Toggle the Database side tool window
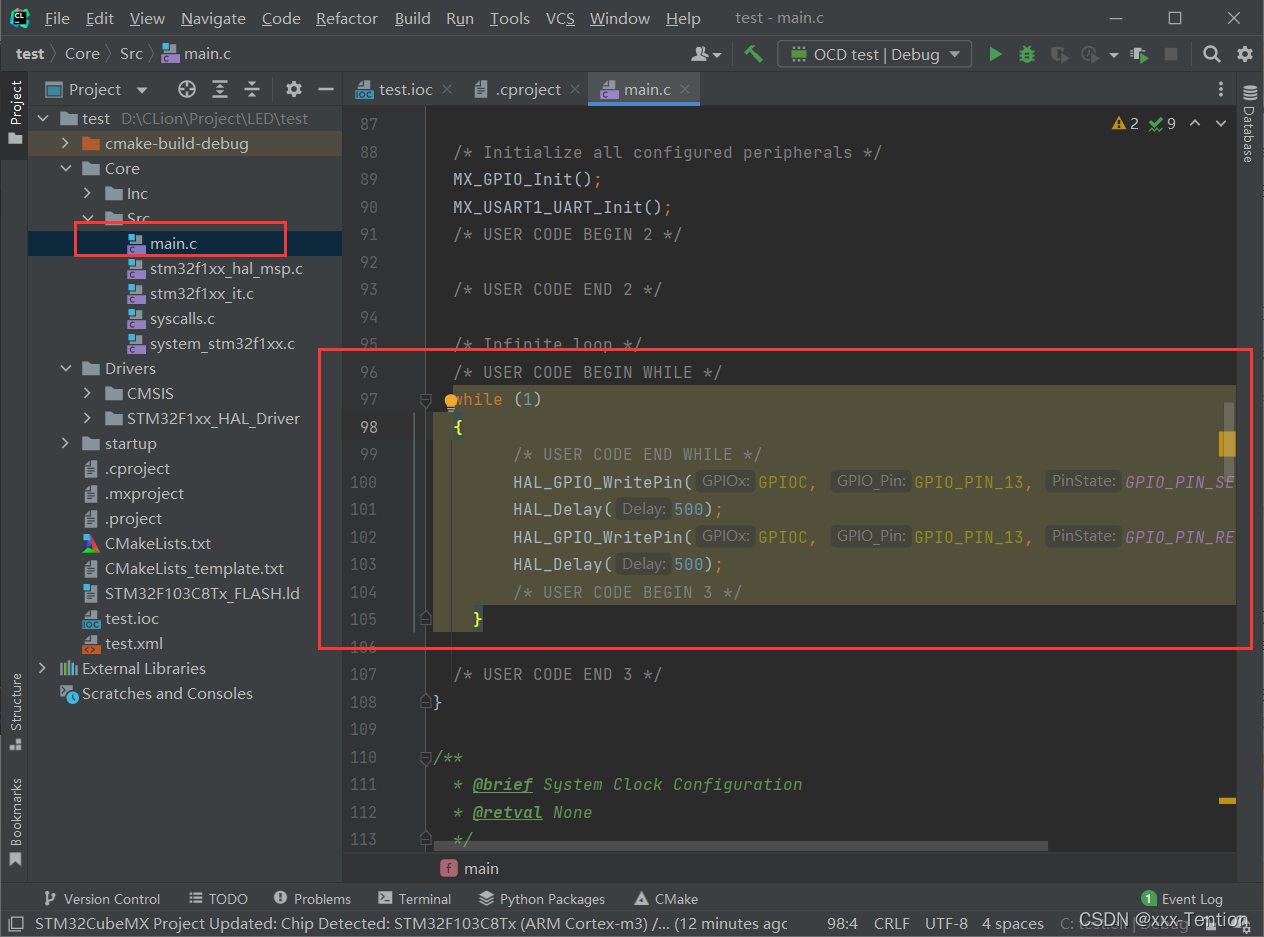 pos(1248,124)
